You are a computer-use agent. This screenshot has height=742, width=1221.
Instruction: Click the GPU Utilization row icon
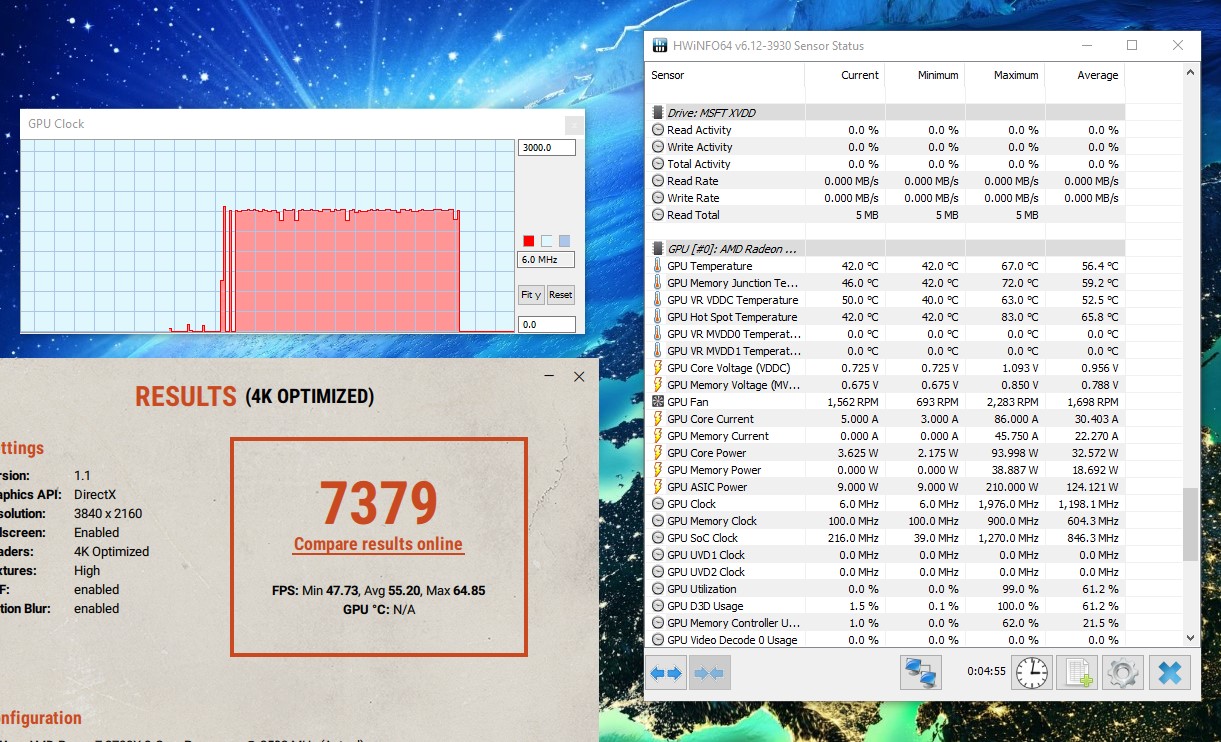click(x=657, y=589)
